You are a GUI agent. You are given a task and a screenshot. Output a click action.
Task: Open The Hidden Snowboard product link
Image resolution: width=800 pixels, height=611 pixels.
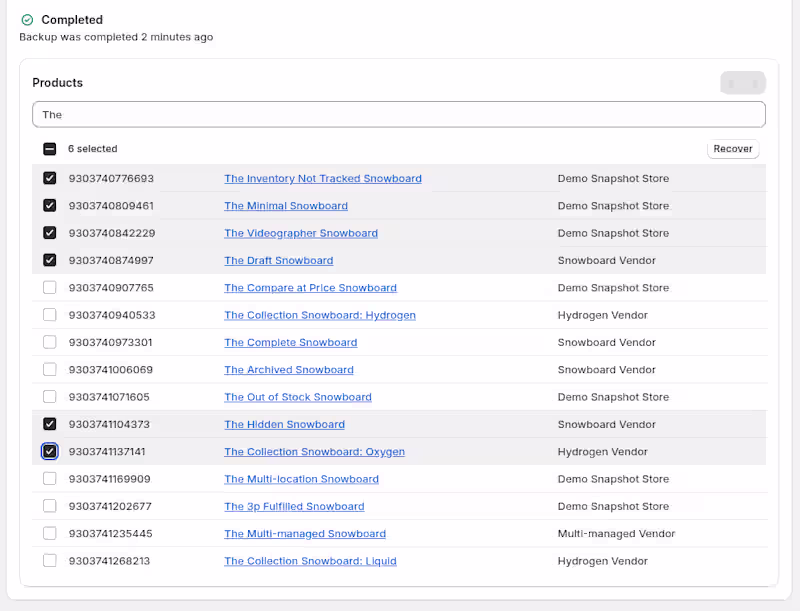284,424
